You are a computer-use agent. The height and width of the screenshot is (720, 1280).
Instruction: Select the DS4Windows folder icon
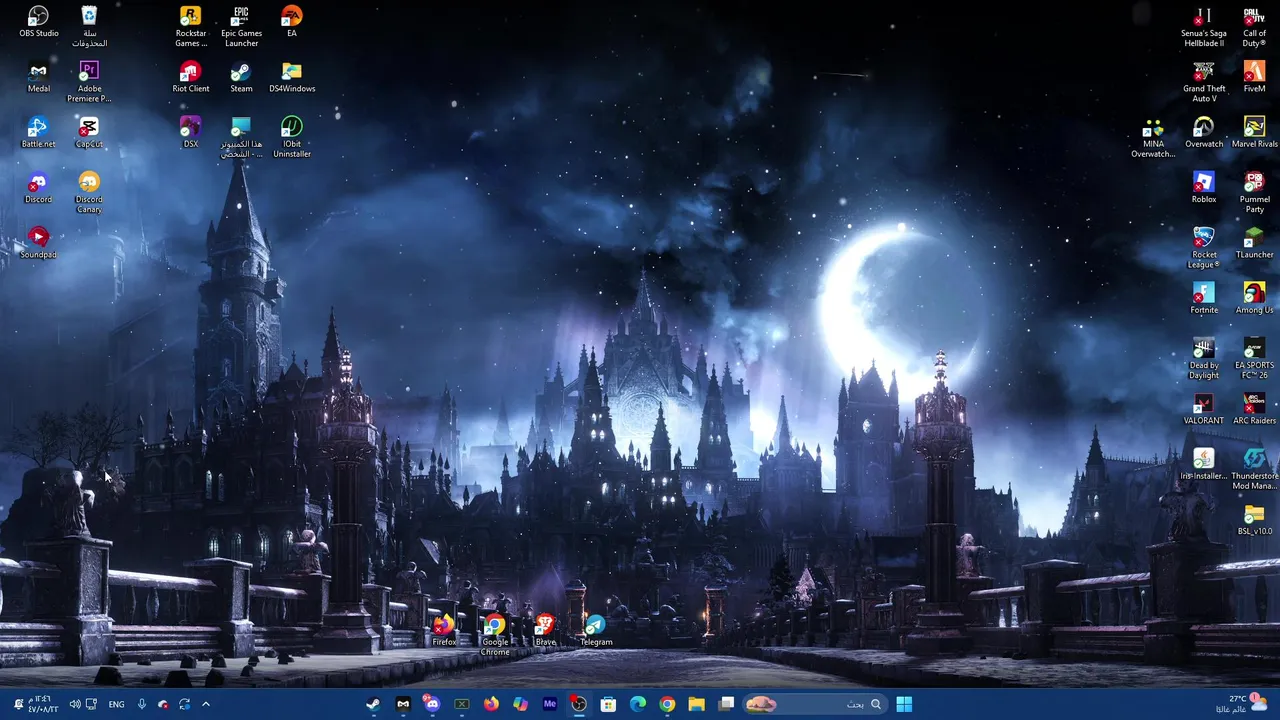pos(291,77)
